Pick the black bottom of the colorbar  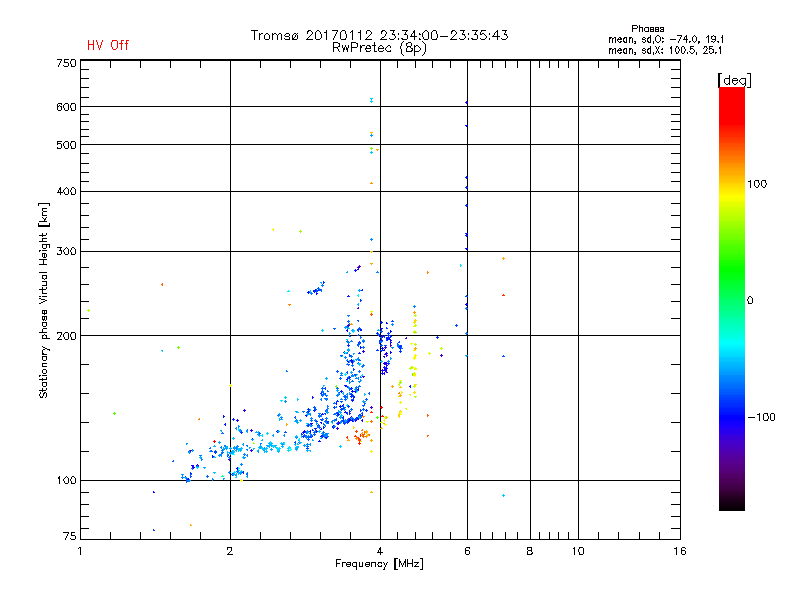click(731, 505)
